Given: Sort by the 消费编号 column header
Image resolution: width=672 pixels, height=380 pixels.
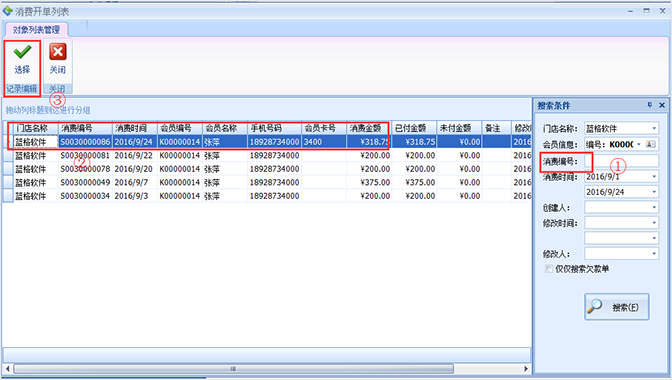Looking at the screenshot, I should pyautogui.click(x=85, y=128).
